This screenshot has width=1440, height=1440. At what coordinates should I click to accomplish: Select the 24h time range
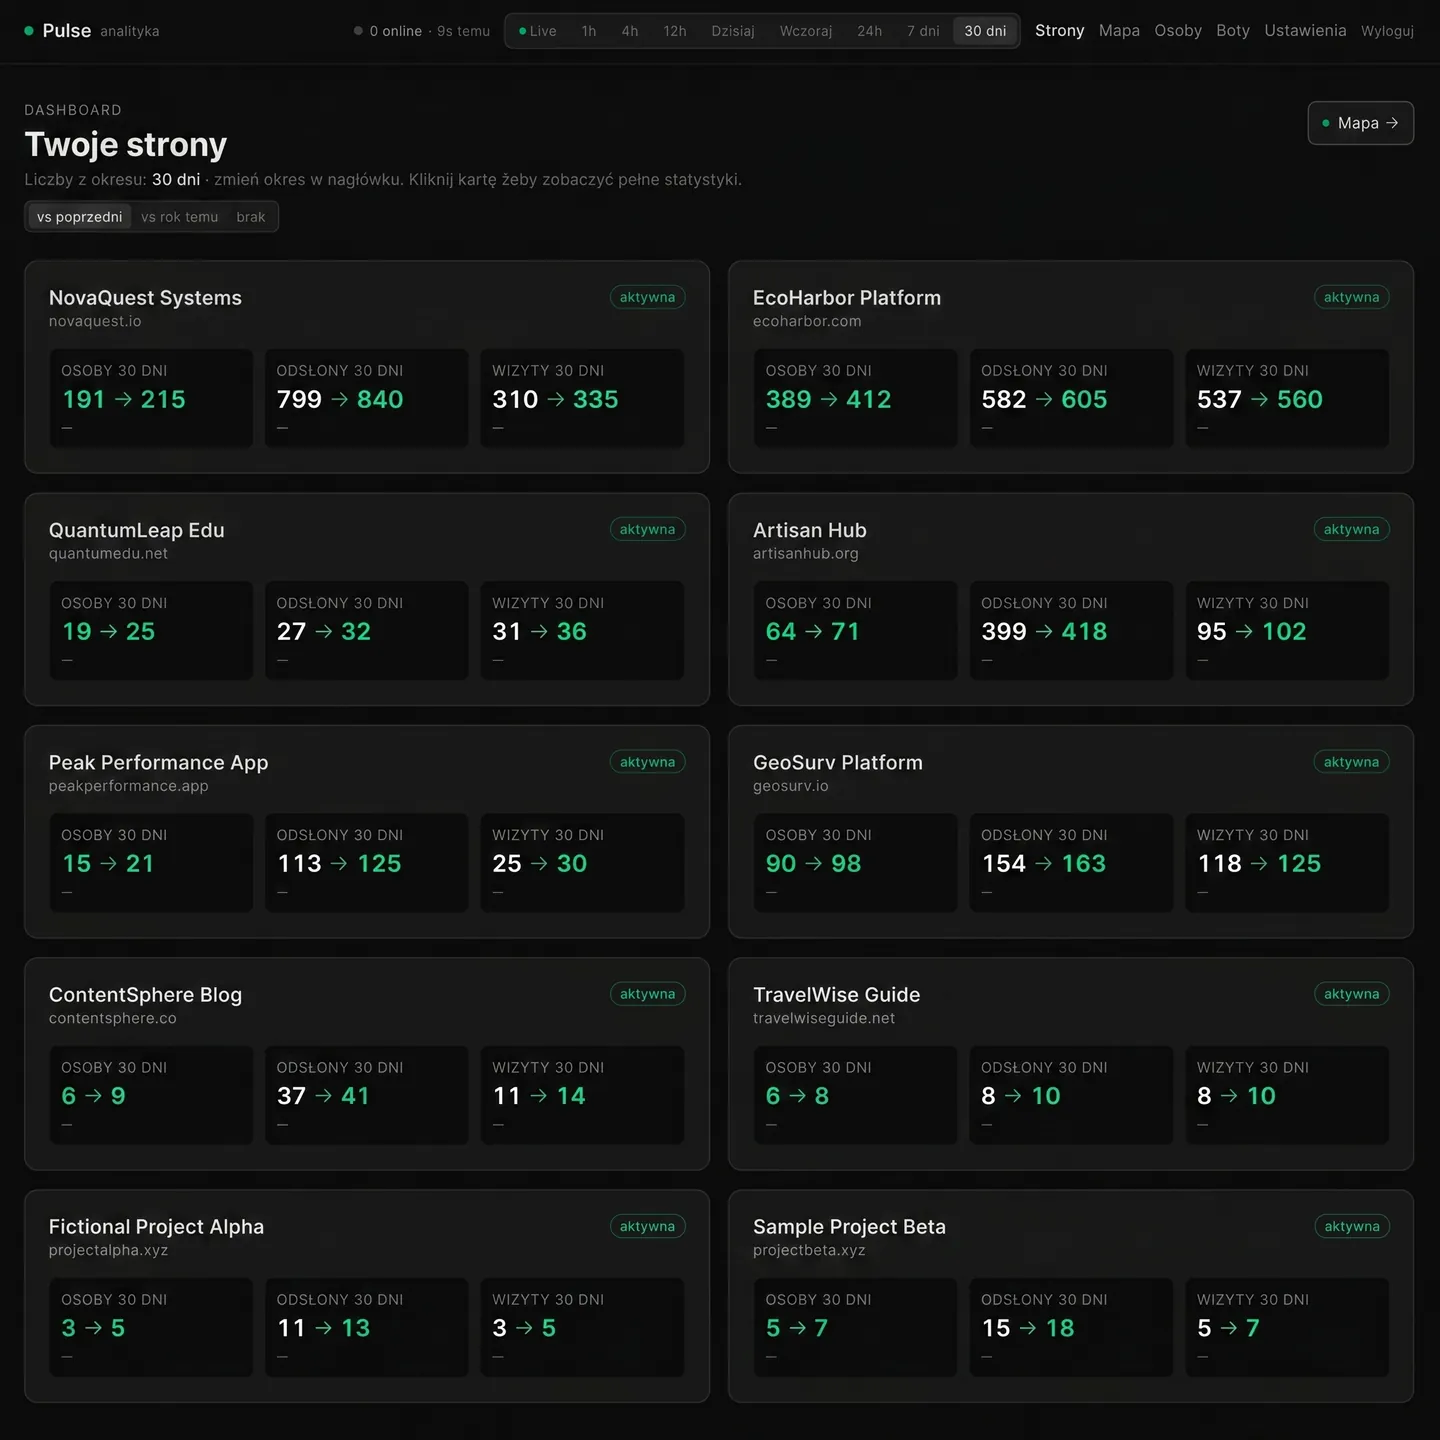870,31
